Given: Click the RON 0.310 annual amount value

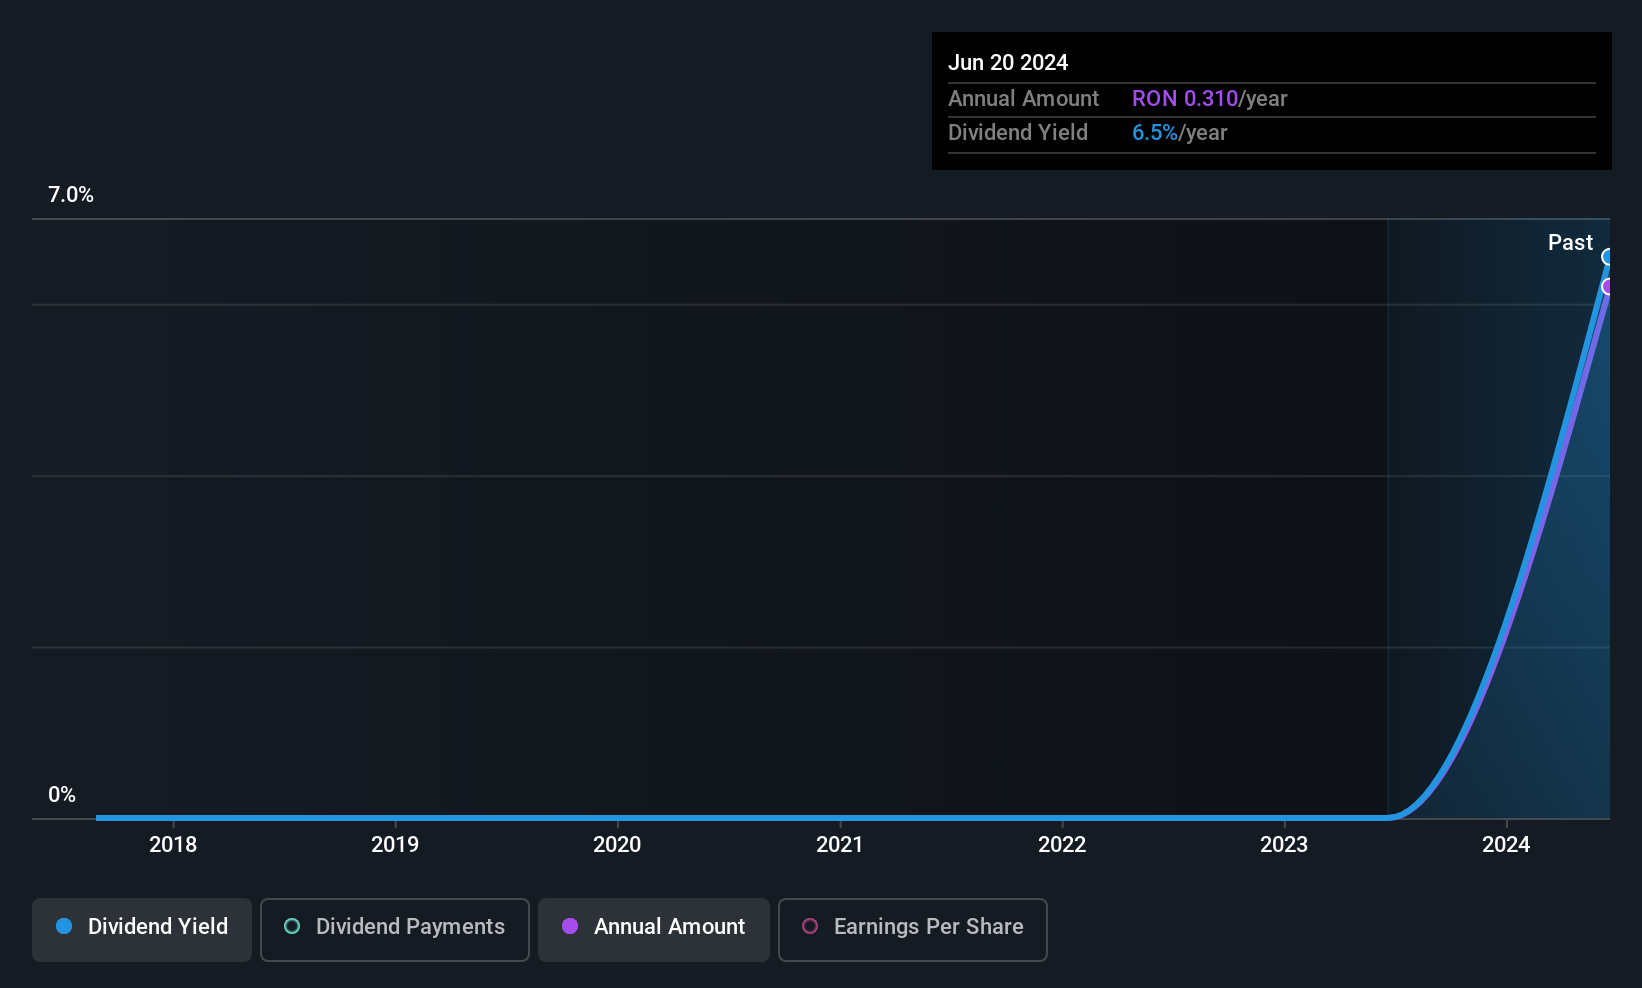Looking at the screenshot, I should [1185, 98].
